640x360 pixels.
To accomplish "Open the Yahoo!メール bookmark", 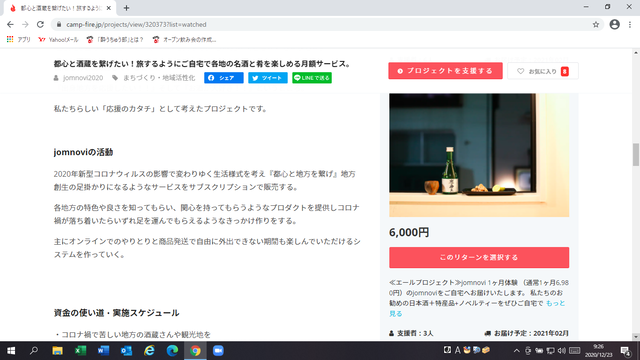I will tap(58, 40).
